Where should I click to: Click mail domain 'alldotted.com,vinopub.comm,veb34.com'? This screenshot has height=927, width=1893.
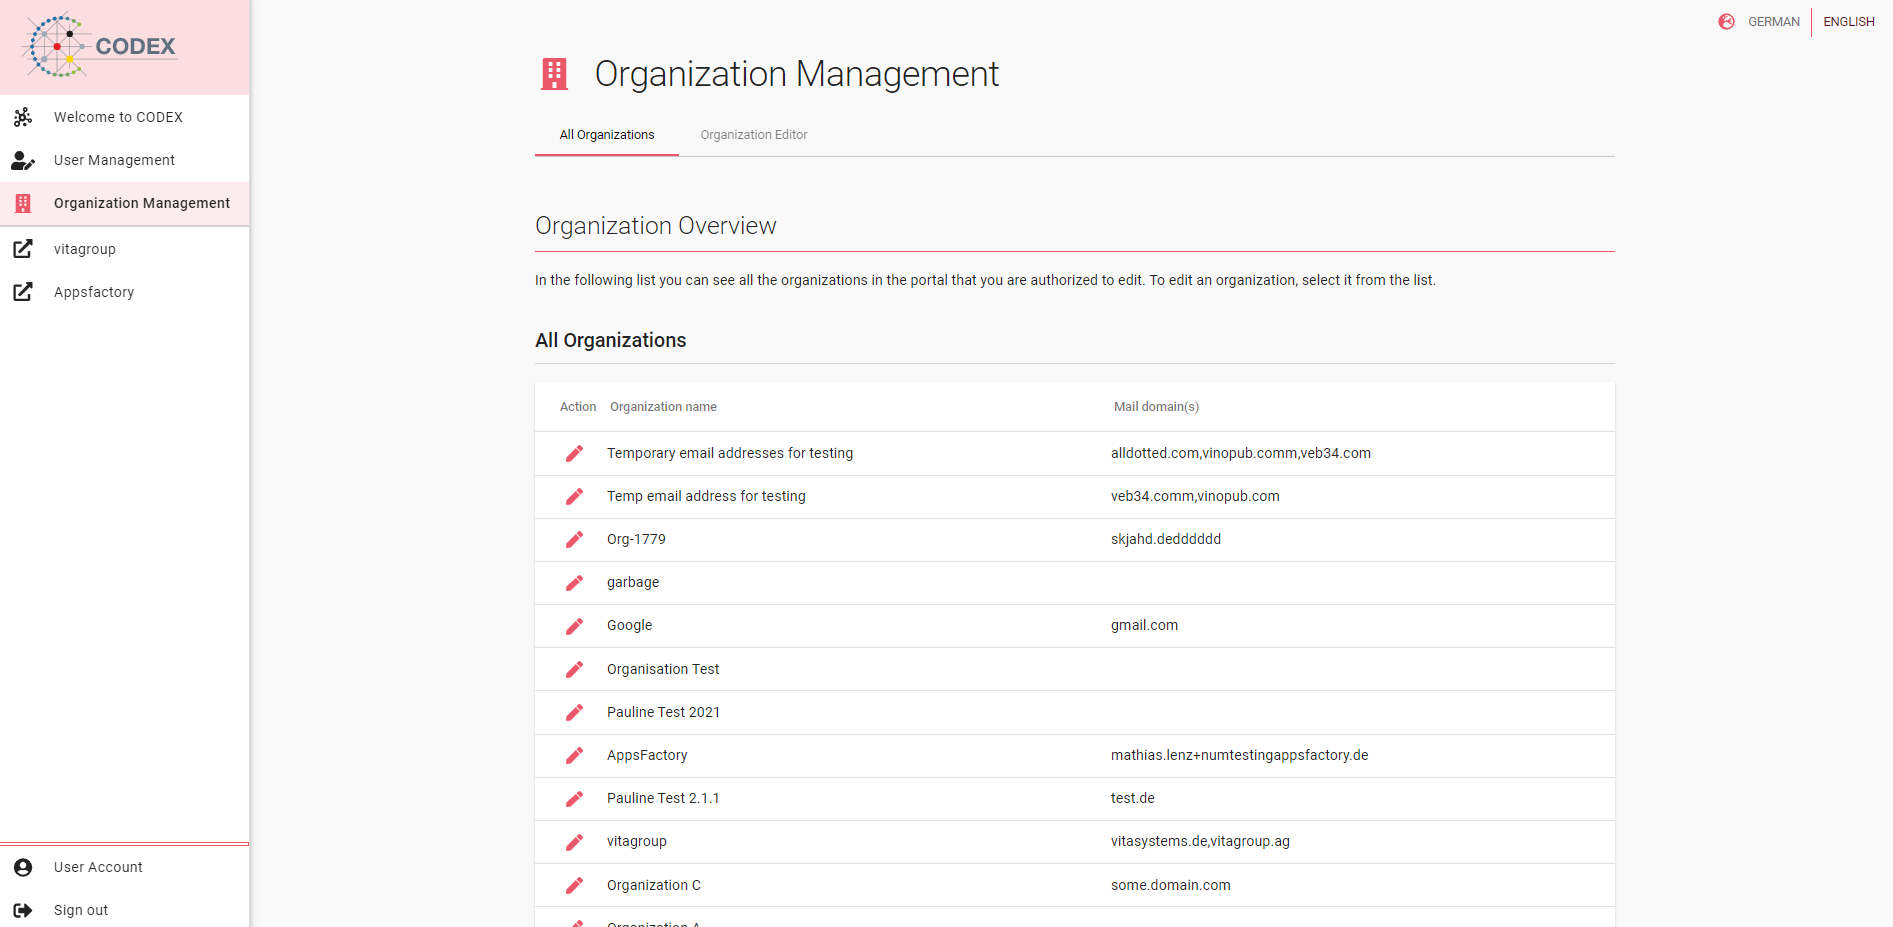(x=1241, y=453)
